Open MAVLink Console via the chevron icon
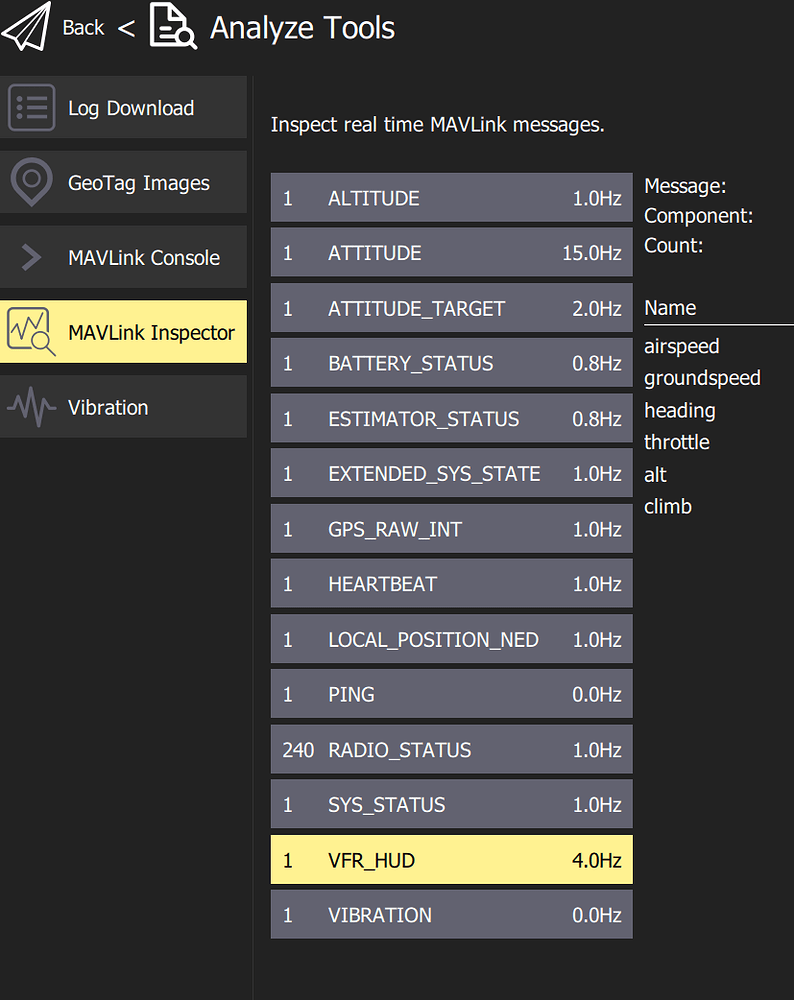This screenshot has height=1000, width=794. pos(33,257)
